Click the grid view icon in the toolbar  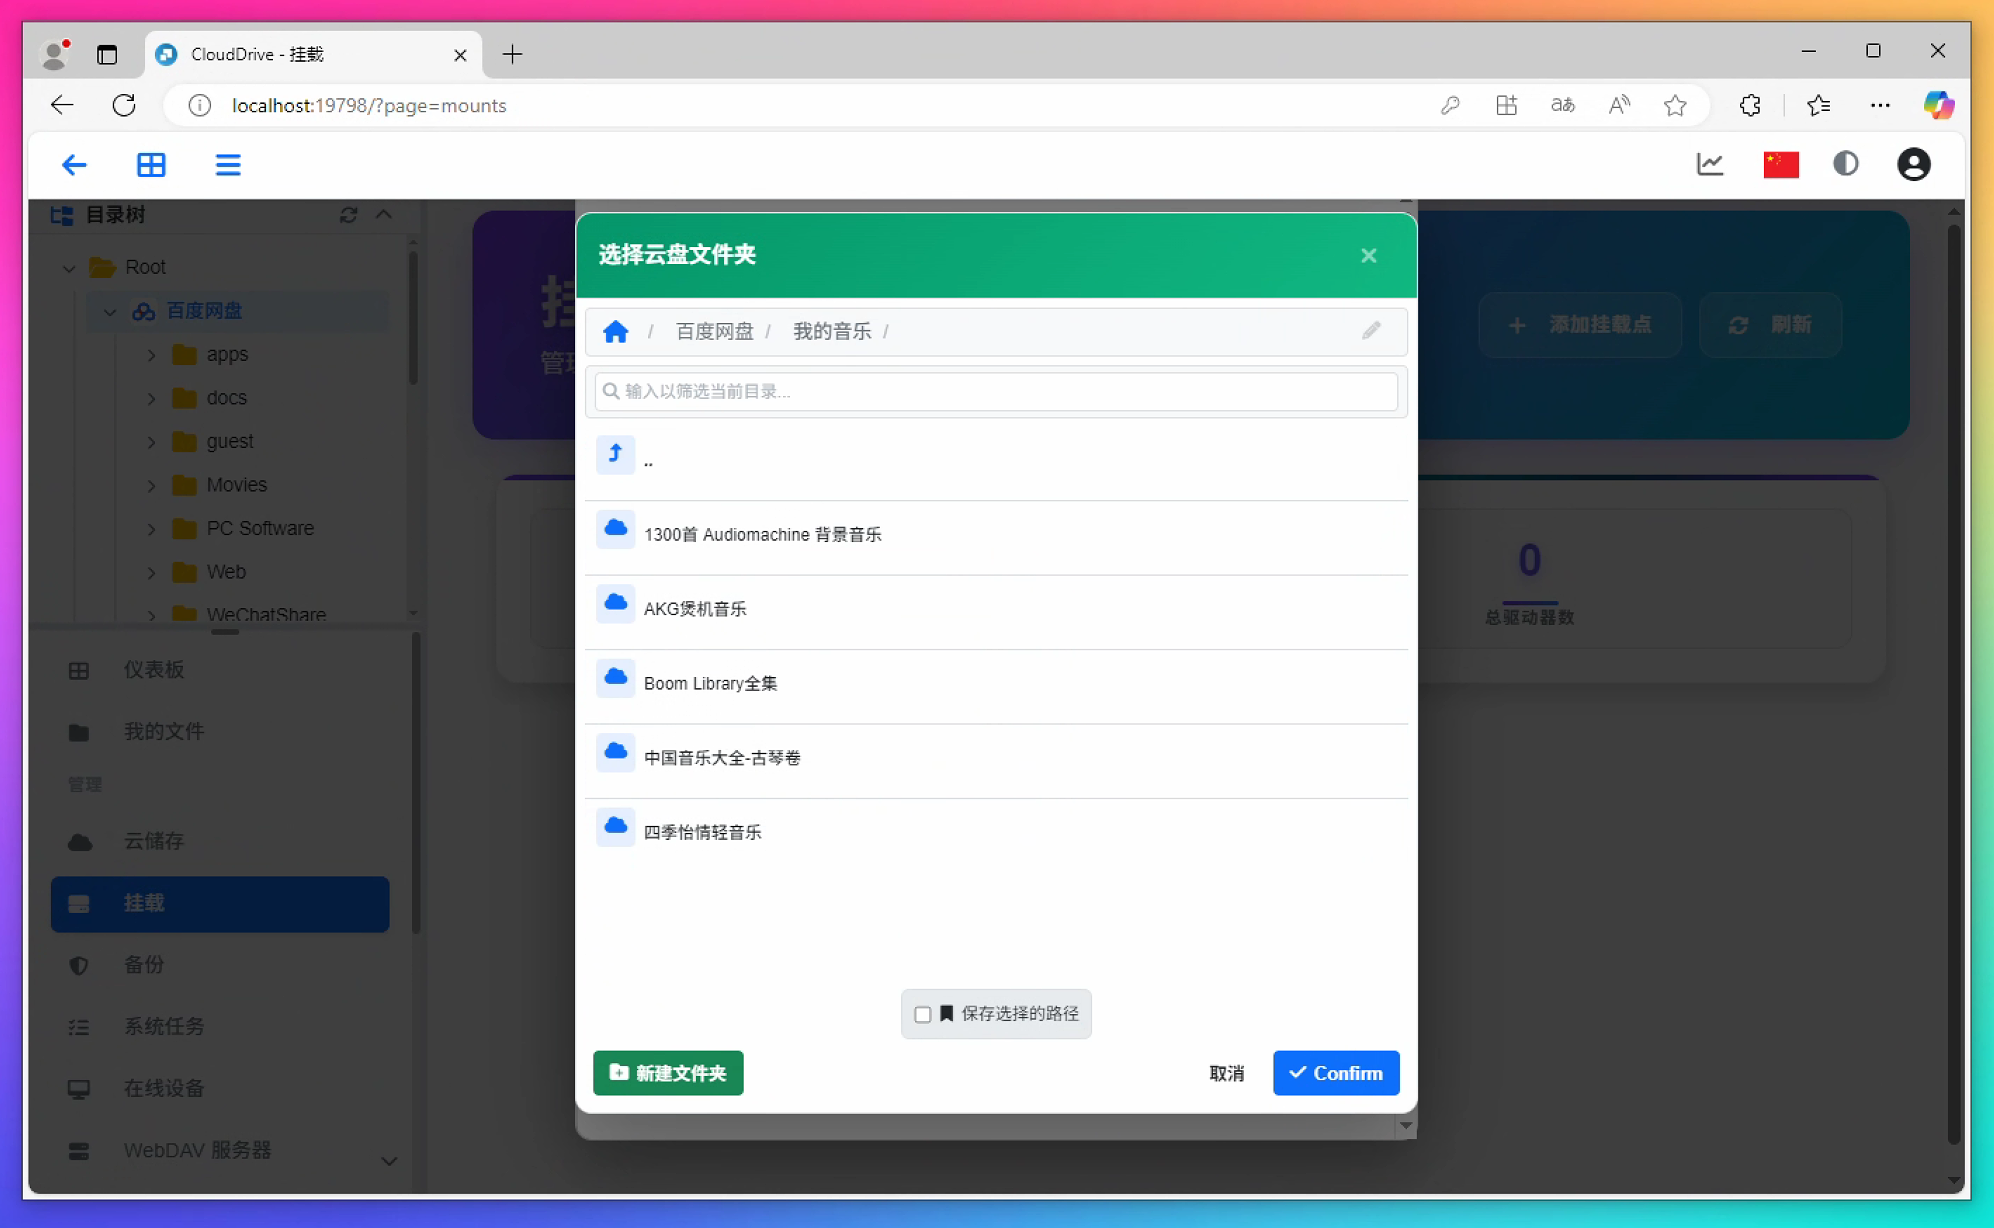pyautogui.click(x=151, y=164)
